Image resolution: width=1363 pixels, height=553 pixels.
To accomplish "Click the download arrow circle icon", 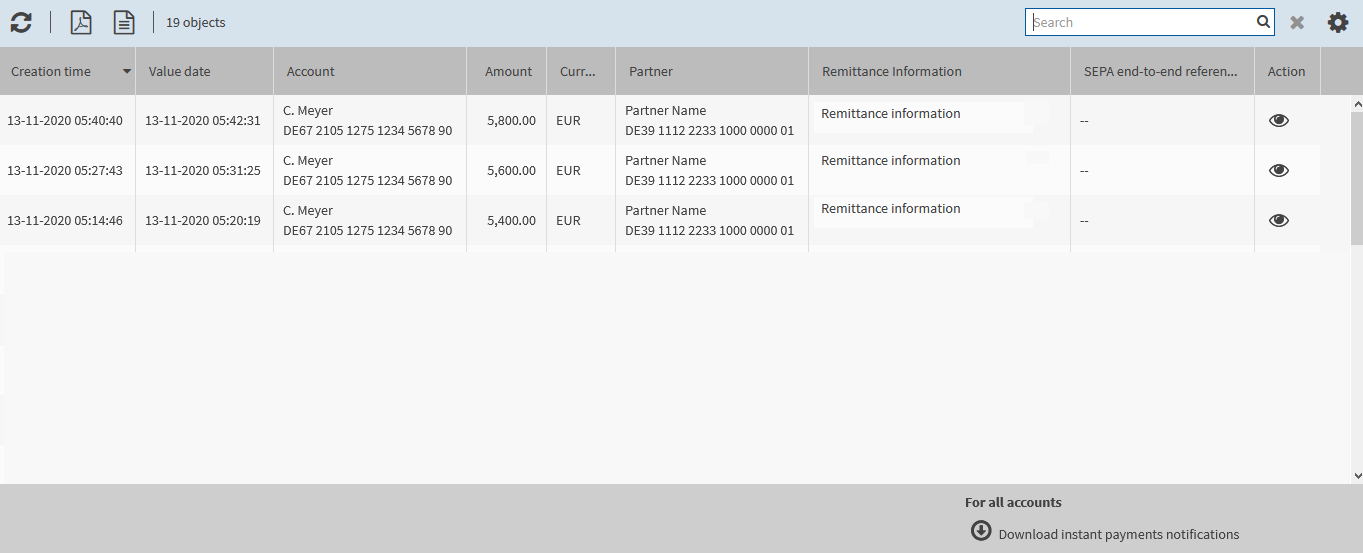I will 981,531.
